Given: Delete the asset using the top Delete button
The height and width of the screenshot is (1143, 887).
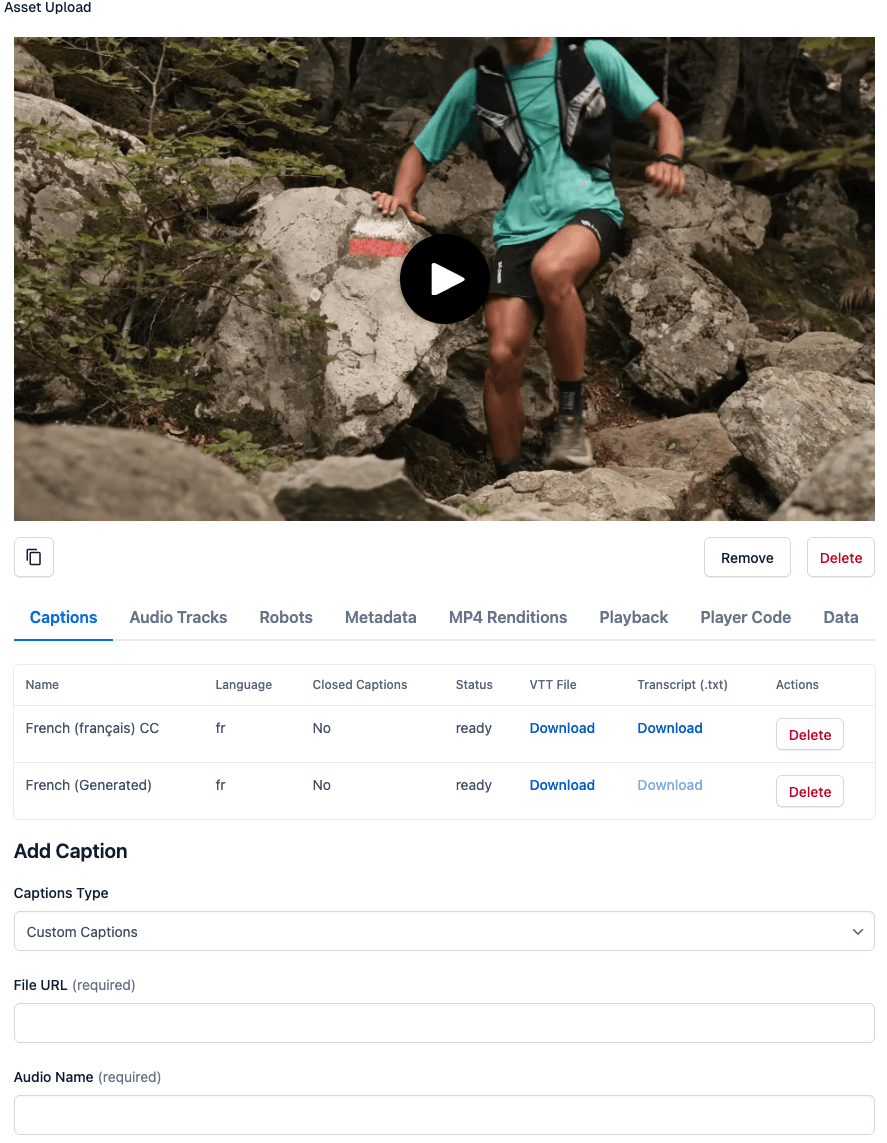Looking at the screenshot, I should coord(840,558).
